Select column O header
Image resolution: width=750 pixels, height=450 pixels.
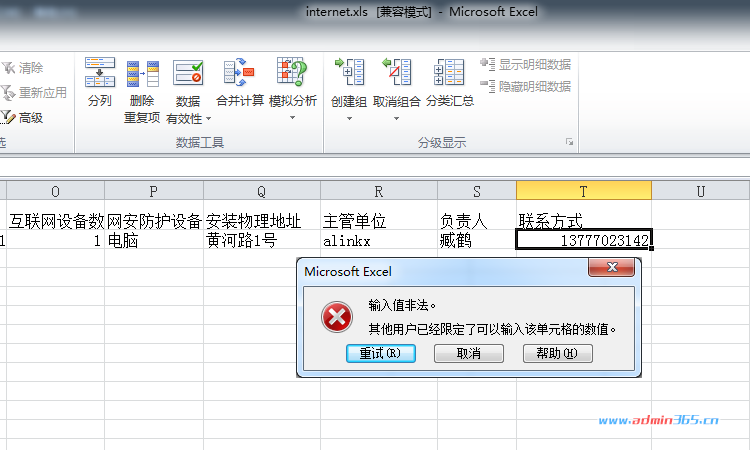point(55,191)
